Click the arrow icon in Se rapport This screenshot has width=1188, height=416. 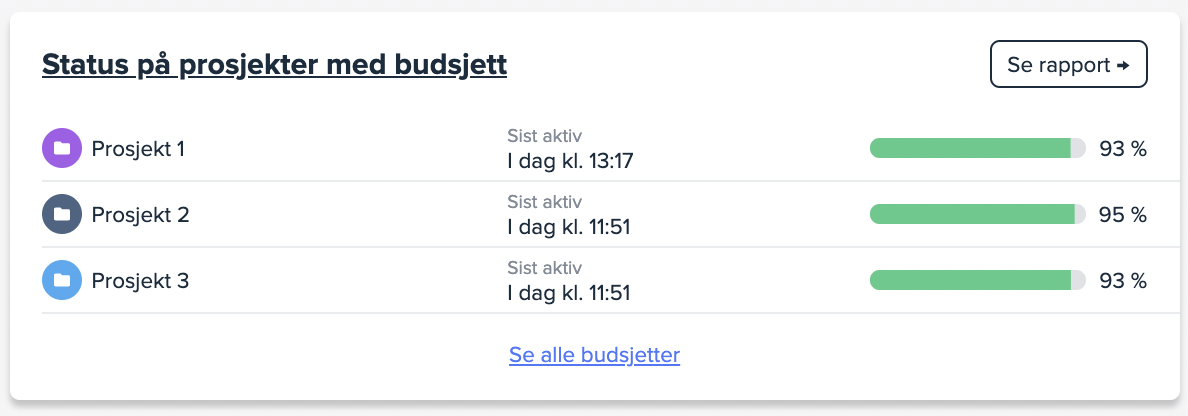[x=1123, y=66]
